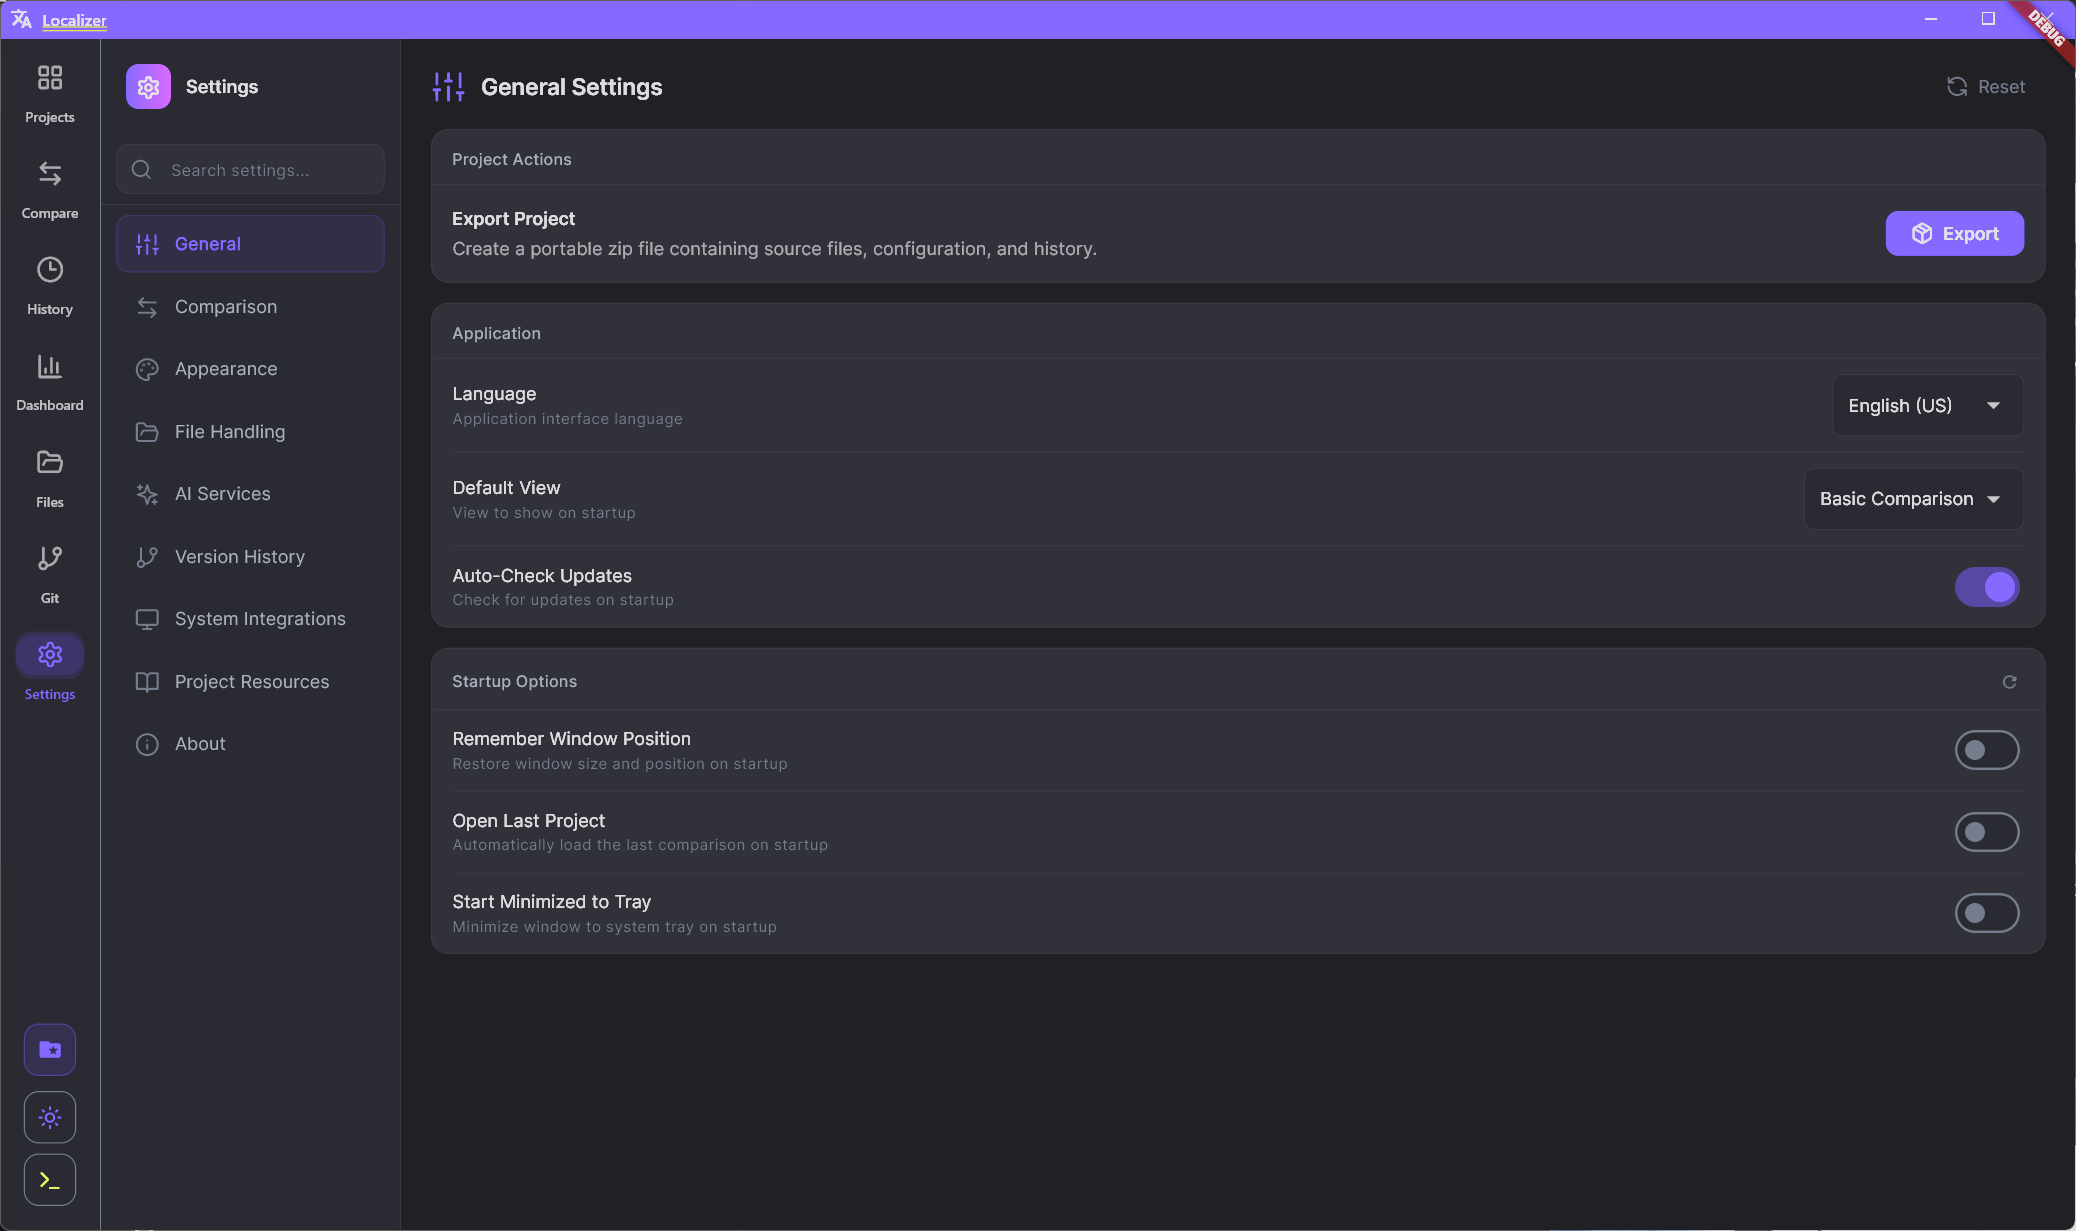Open the terminal console icon
The width and height of the screenshot is (2076, 1231).
(x=49, y=1180)
